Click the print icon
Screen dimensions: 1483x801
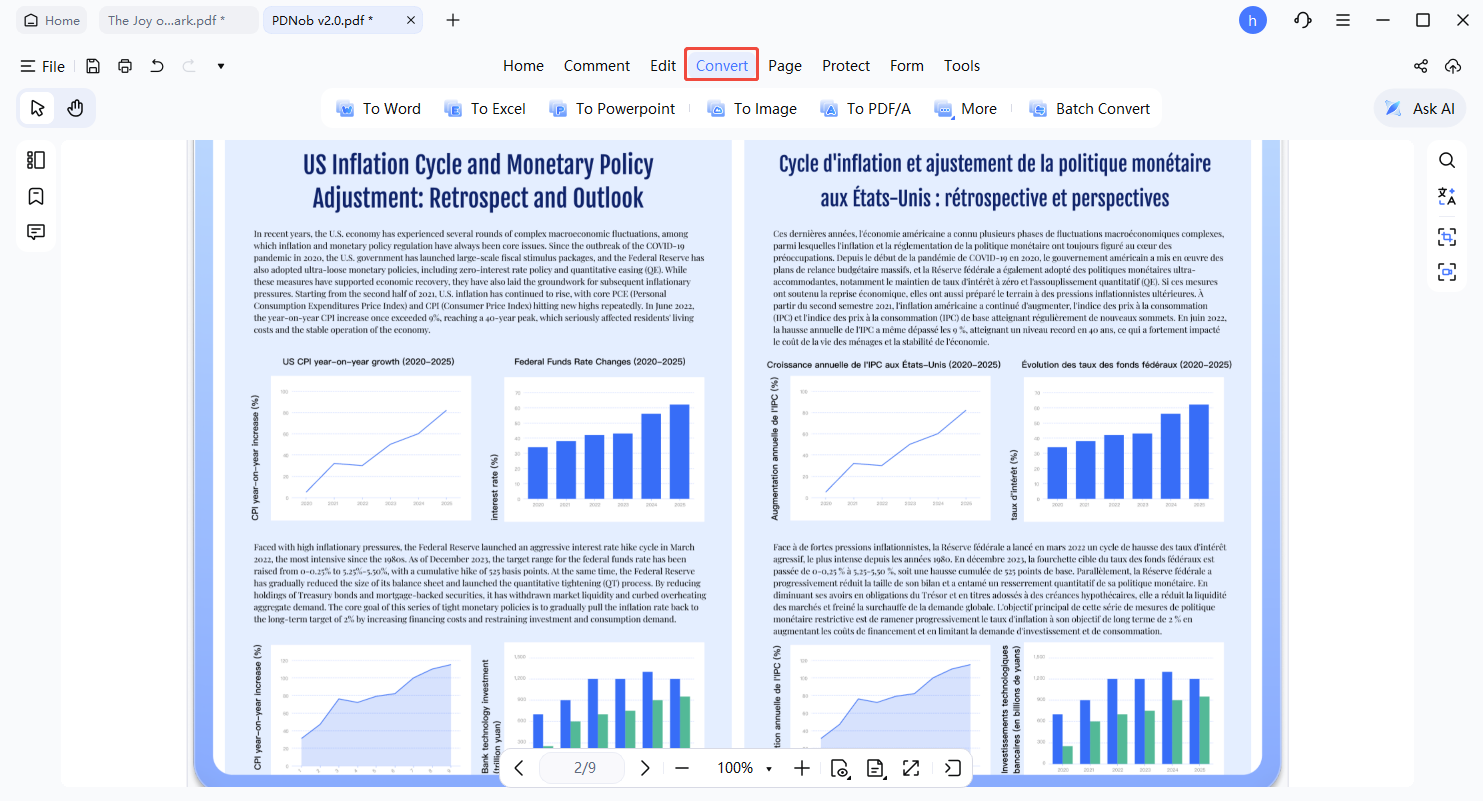125,66
